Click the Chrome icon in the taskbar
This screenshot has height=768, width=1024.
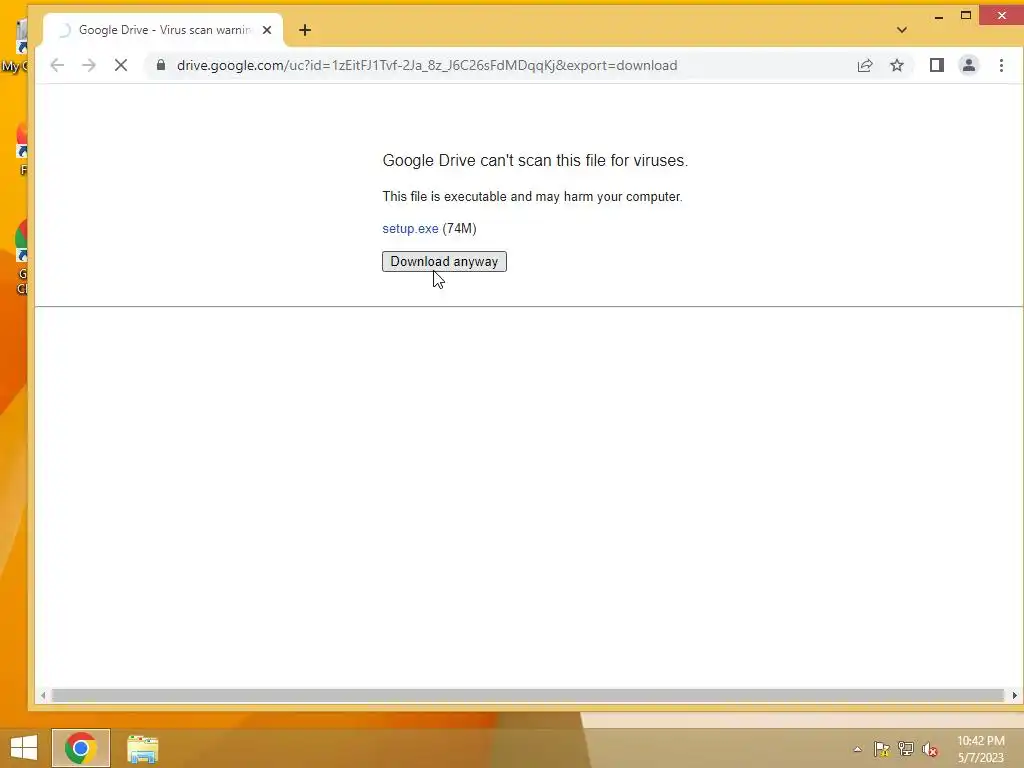tap(81, 748)
